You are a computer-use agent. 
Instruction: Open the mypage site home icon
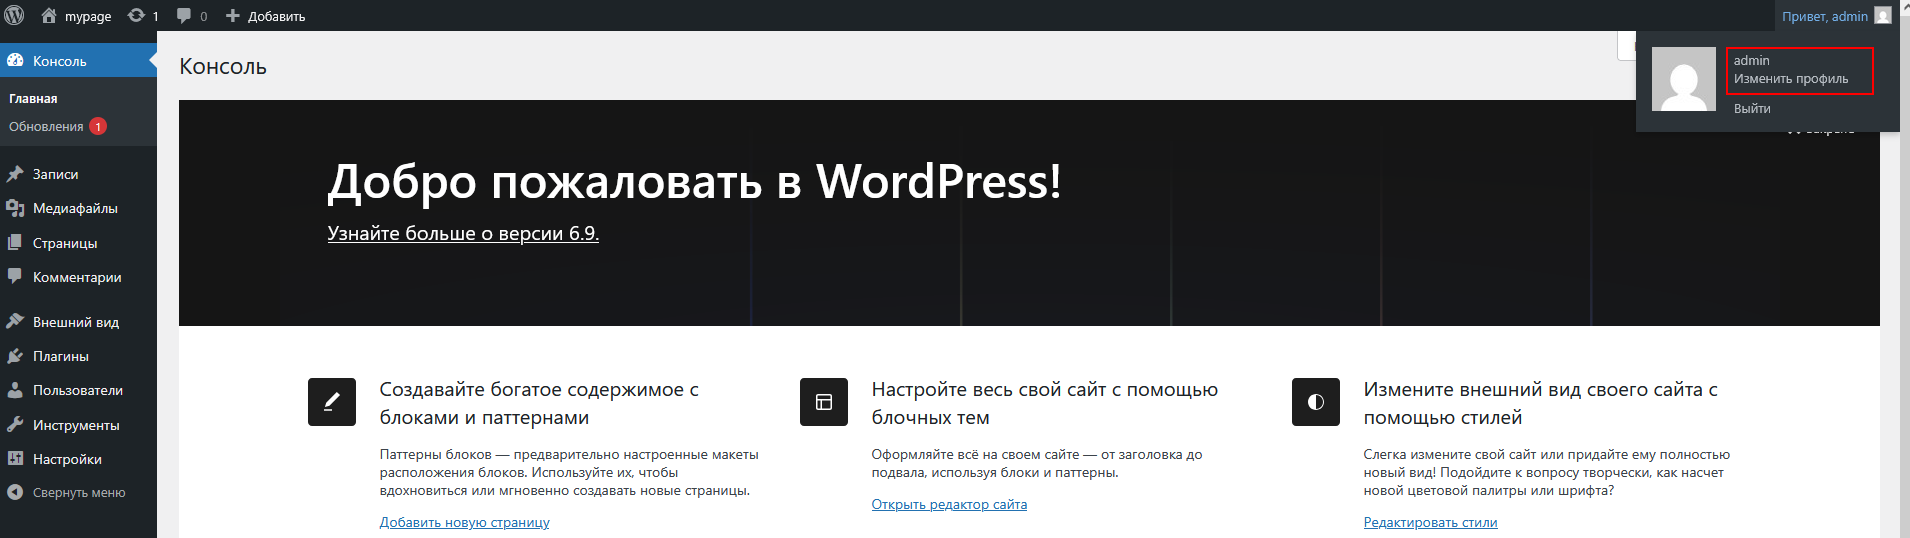[49, 15]
